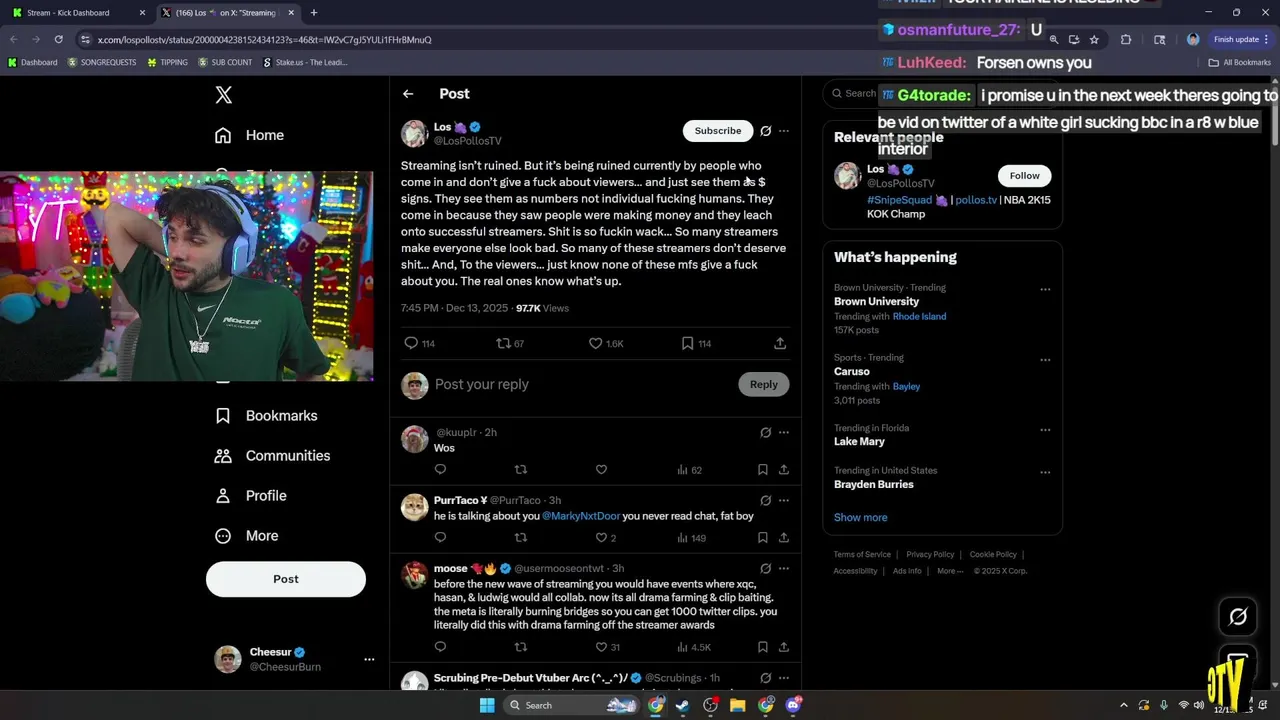Open the floating Grok button
1280x720 pixels.
pyautogui.click(x=1238, y=617)
